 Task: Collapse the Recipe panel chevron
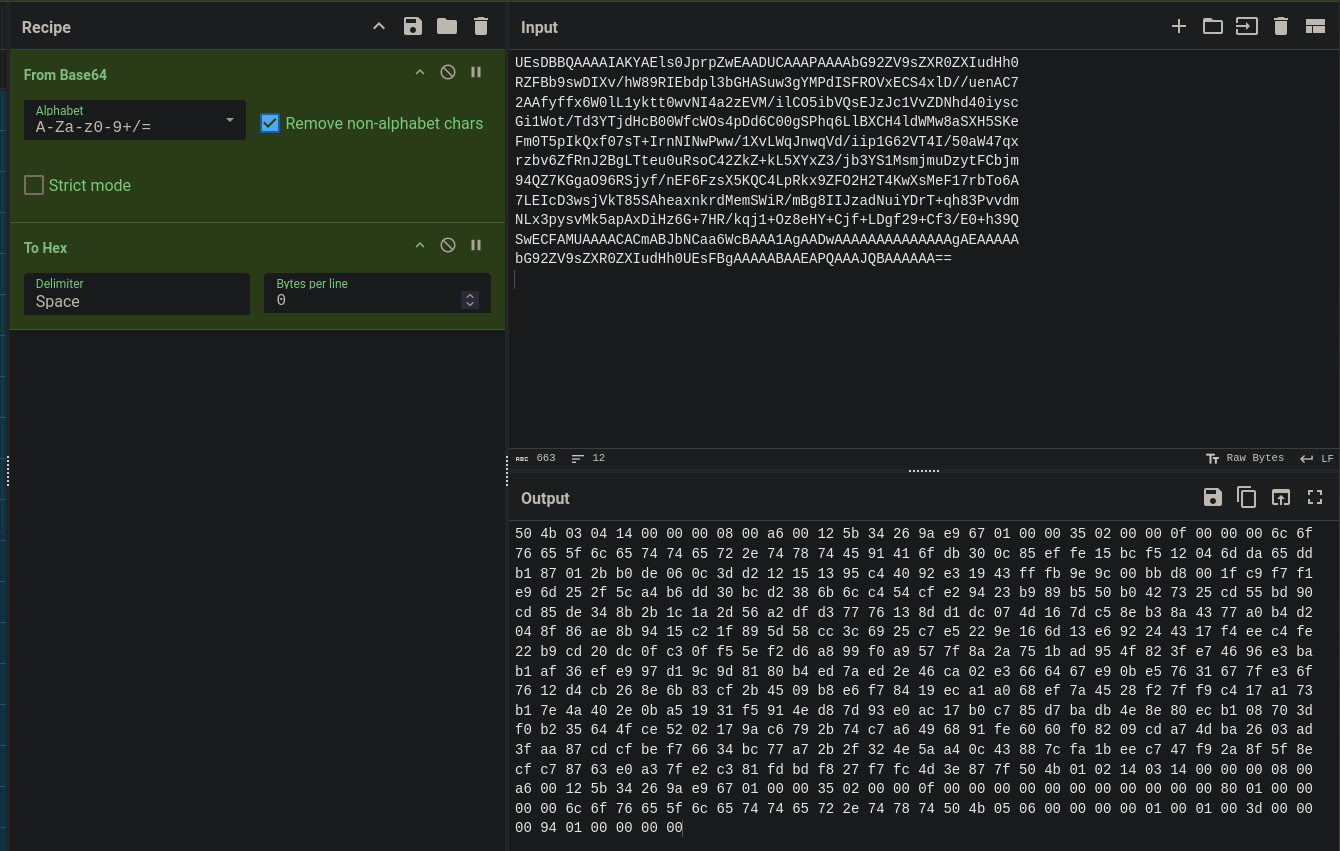[x=379, y=27]
